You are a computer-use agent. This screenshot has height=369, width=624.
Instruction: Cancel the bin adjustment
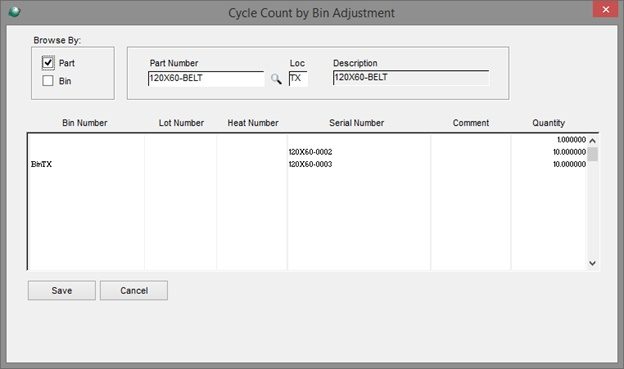pyautogui.click(x=134, y=291)
